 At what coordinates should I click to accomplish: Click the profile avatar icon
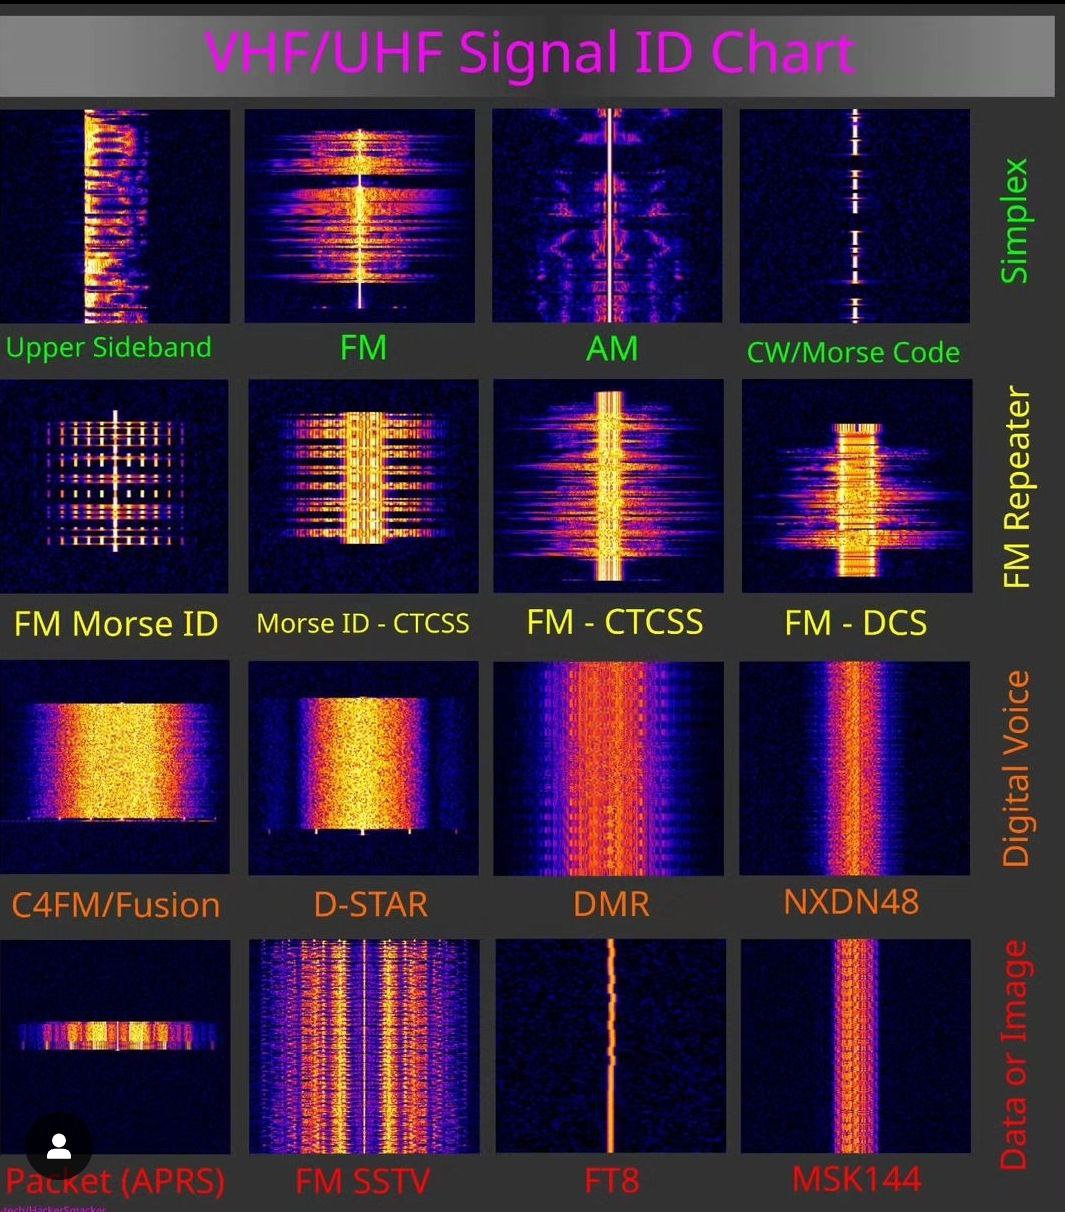tap(57, 1147)
